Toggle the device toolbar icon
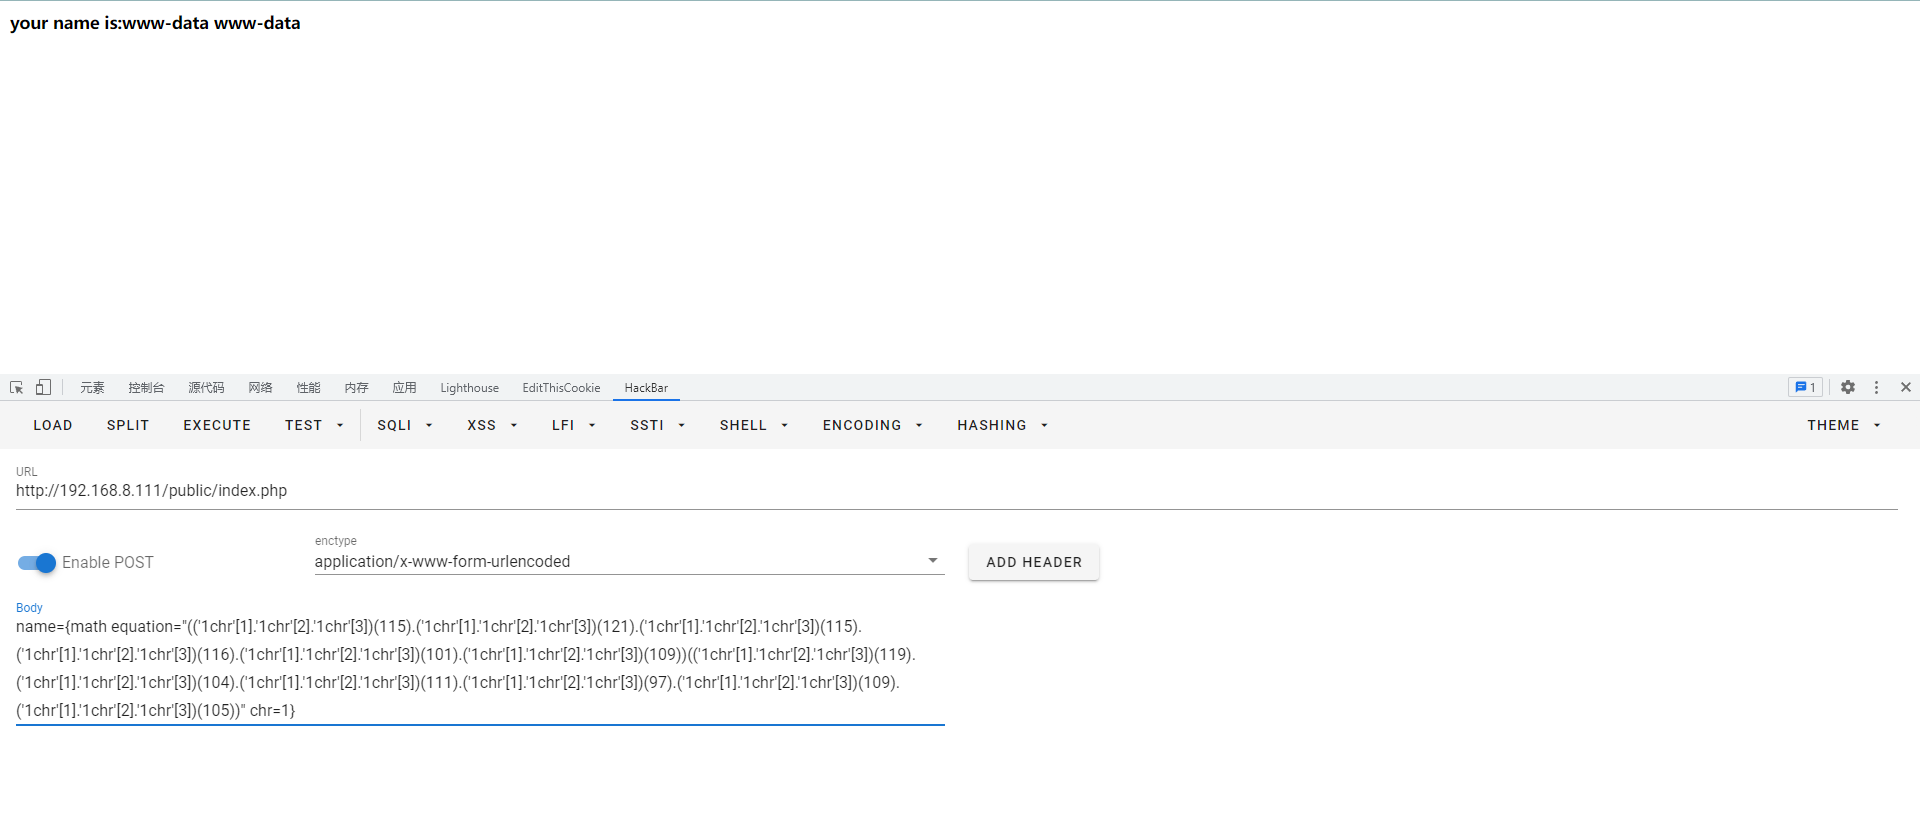The image size is (1920, 832). (43, 388)
